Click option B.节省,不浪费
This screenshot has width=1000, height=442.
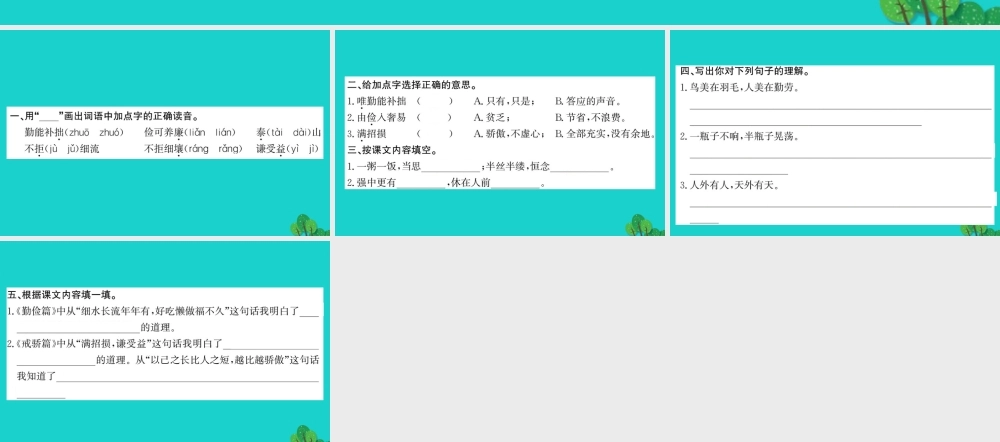coord(591,117)
